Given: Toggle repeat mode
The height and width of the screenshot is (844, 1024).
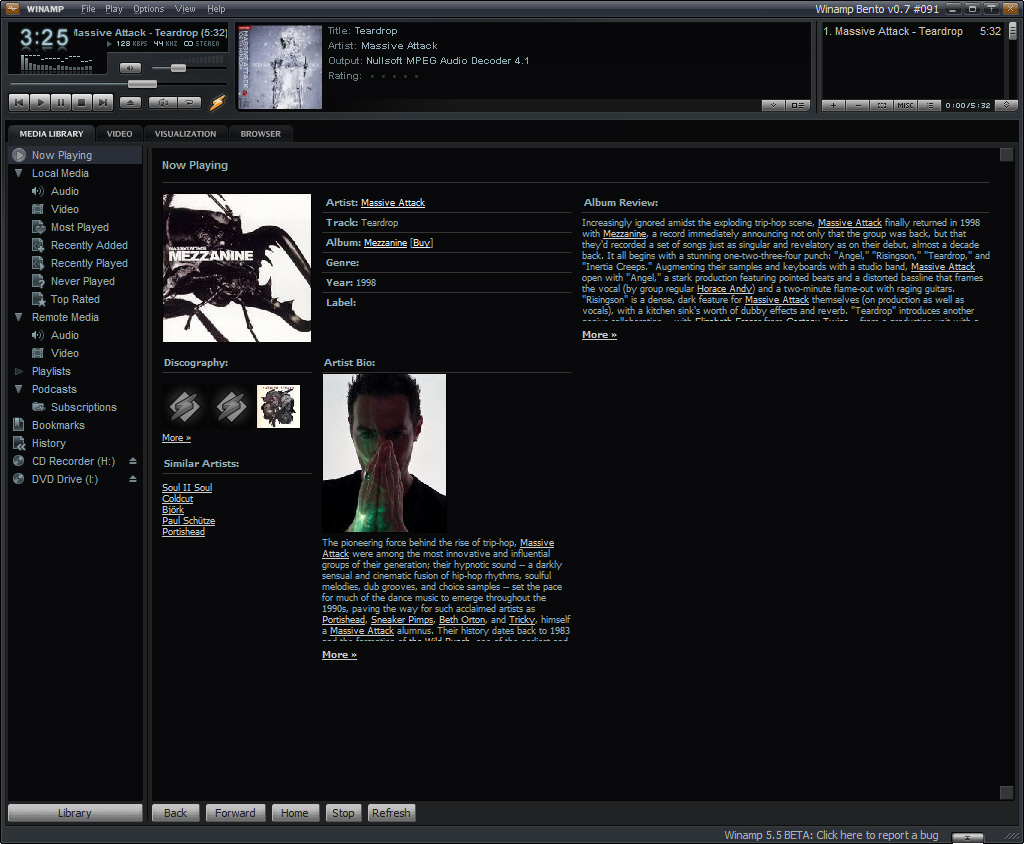Looking at the screenshot, I should (x=189, y=103).
